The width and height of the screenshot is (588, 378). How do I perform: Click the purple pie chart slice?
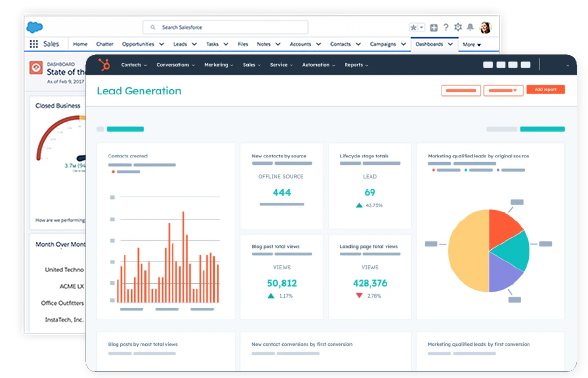point(502,274)
